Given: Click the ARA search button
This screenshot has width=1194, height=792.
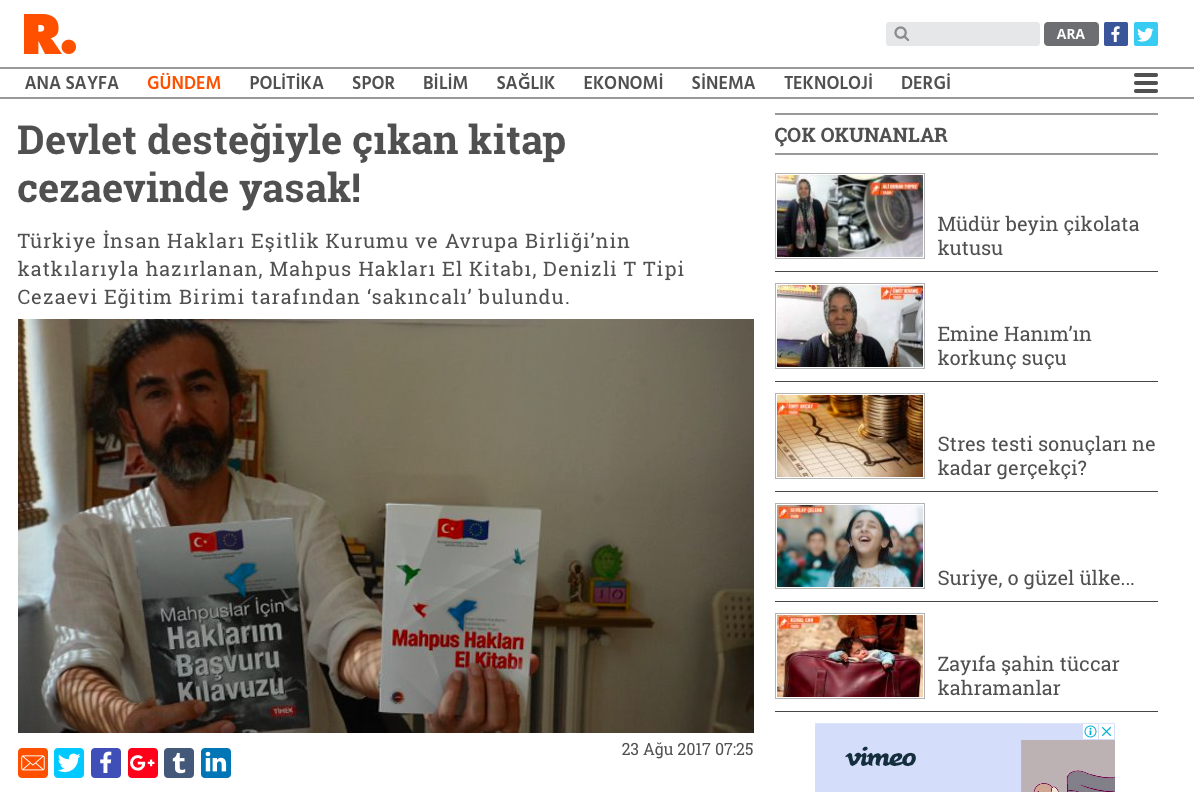Looking at the screenshot, I should coord(1070,34).
